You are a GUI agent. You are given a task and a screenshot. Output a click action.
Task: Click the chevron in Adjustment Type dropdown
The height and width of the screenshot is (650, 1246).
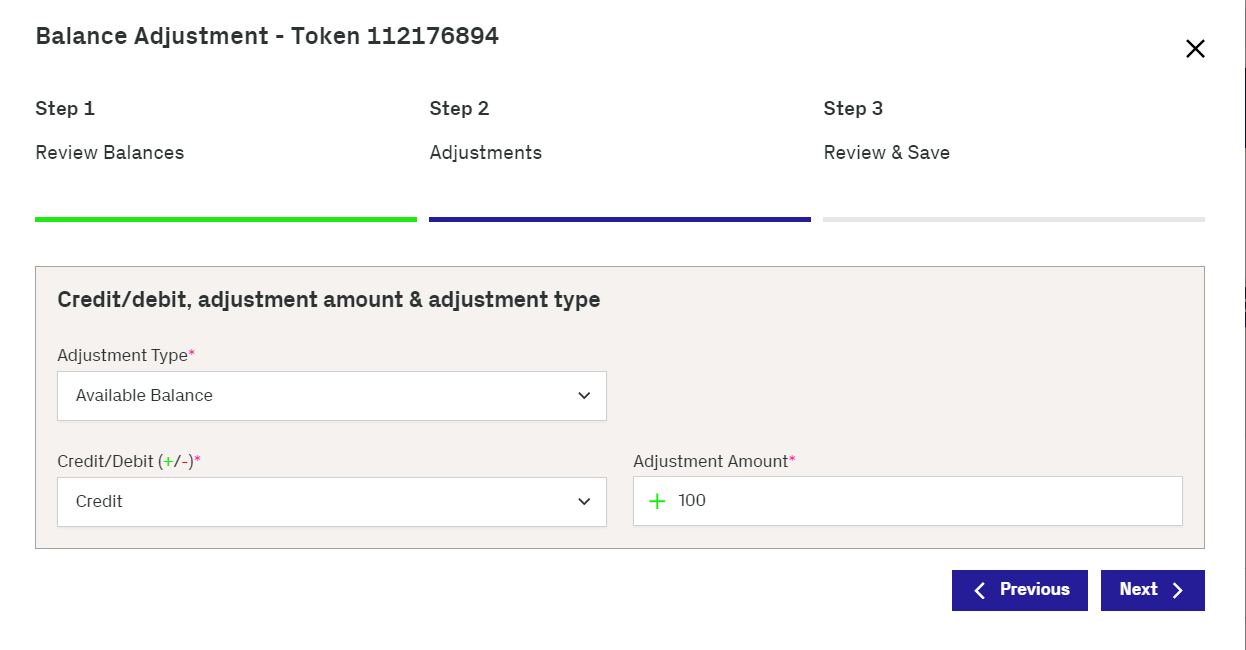point(584,396)
